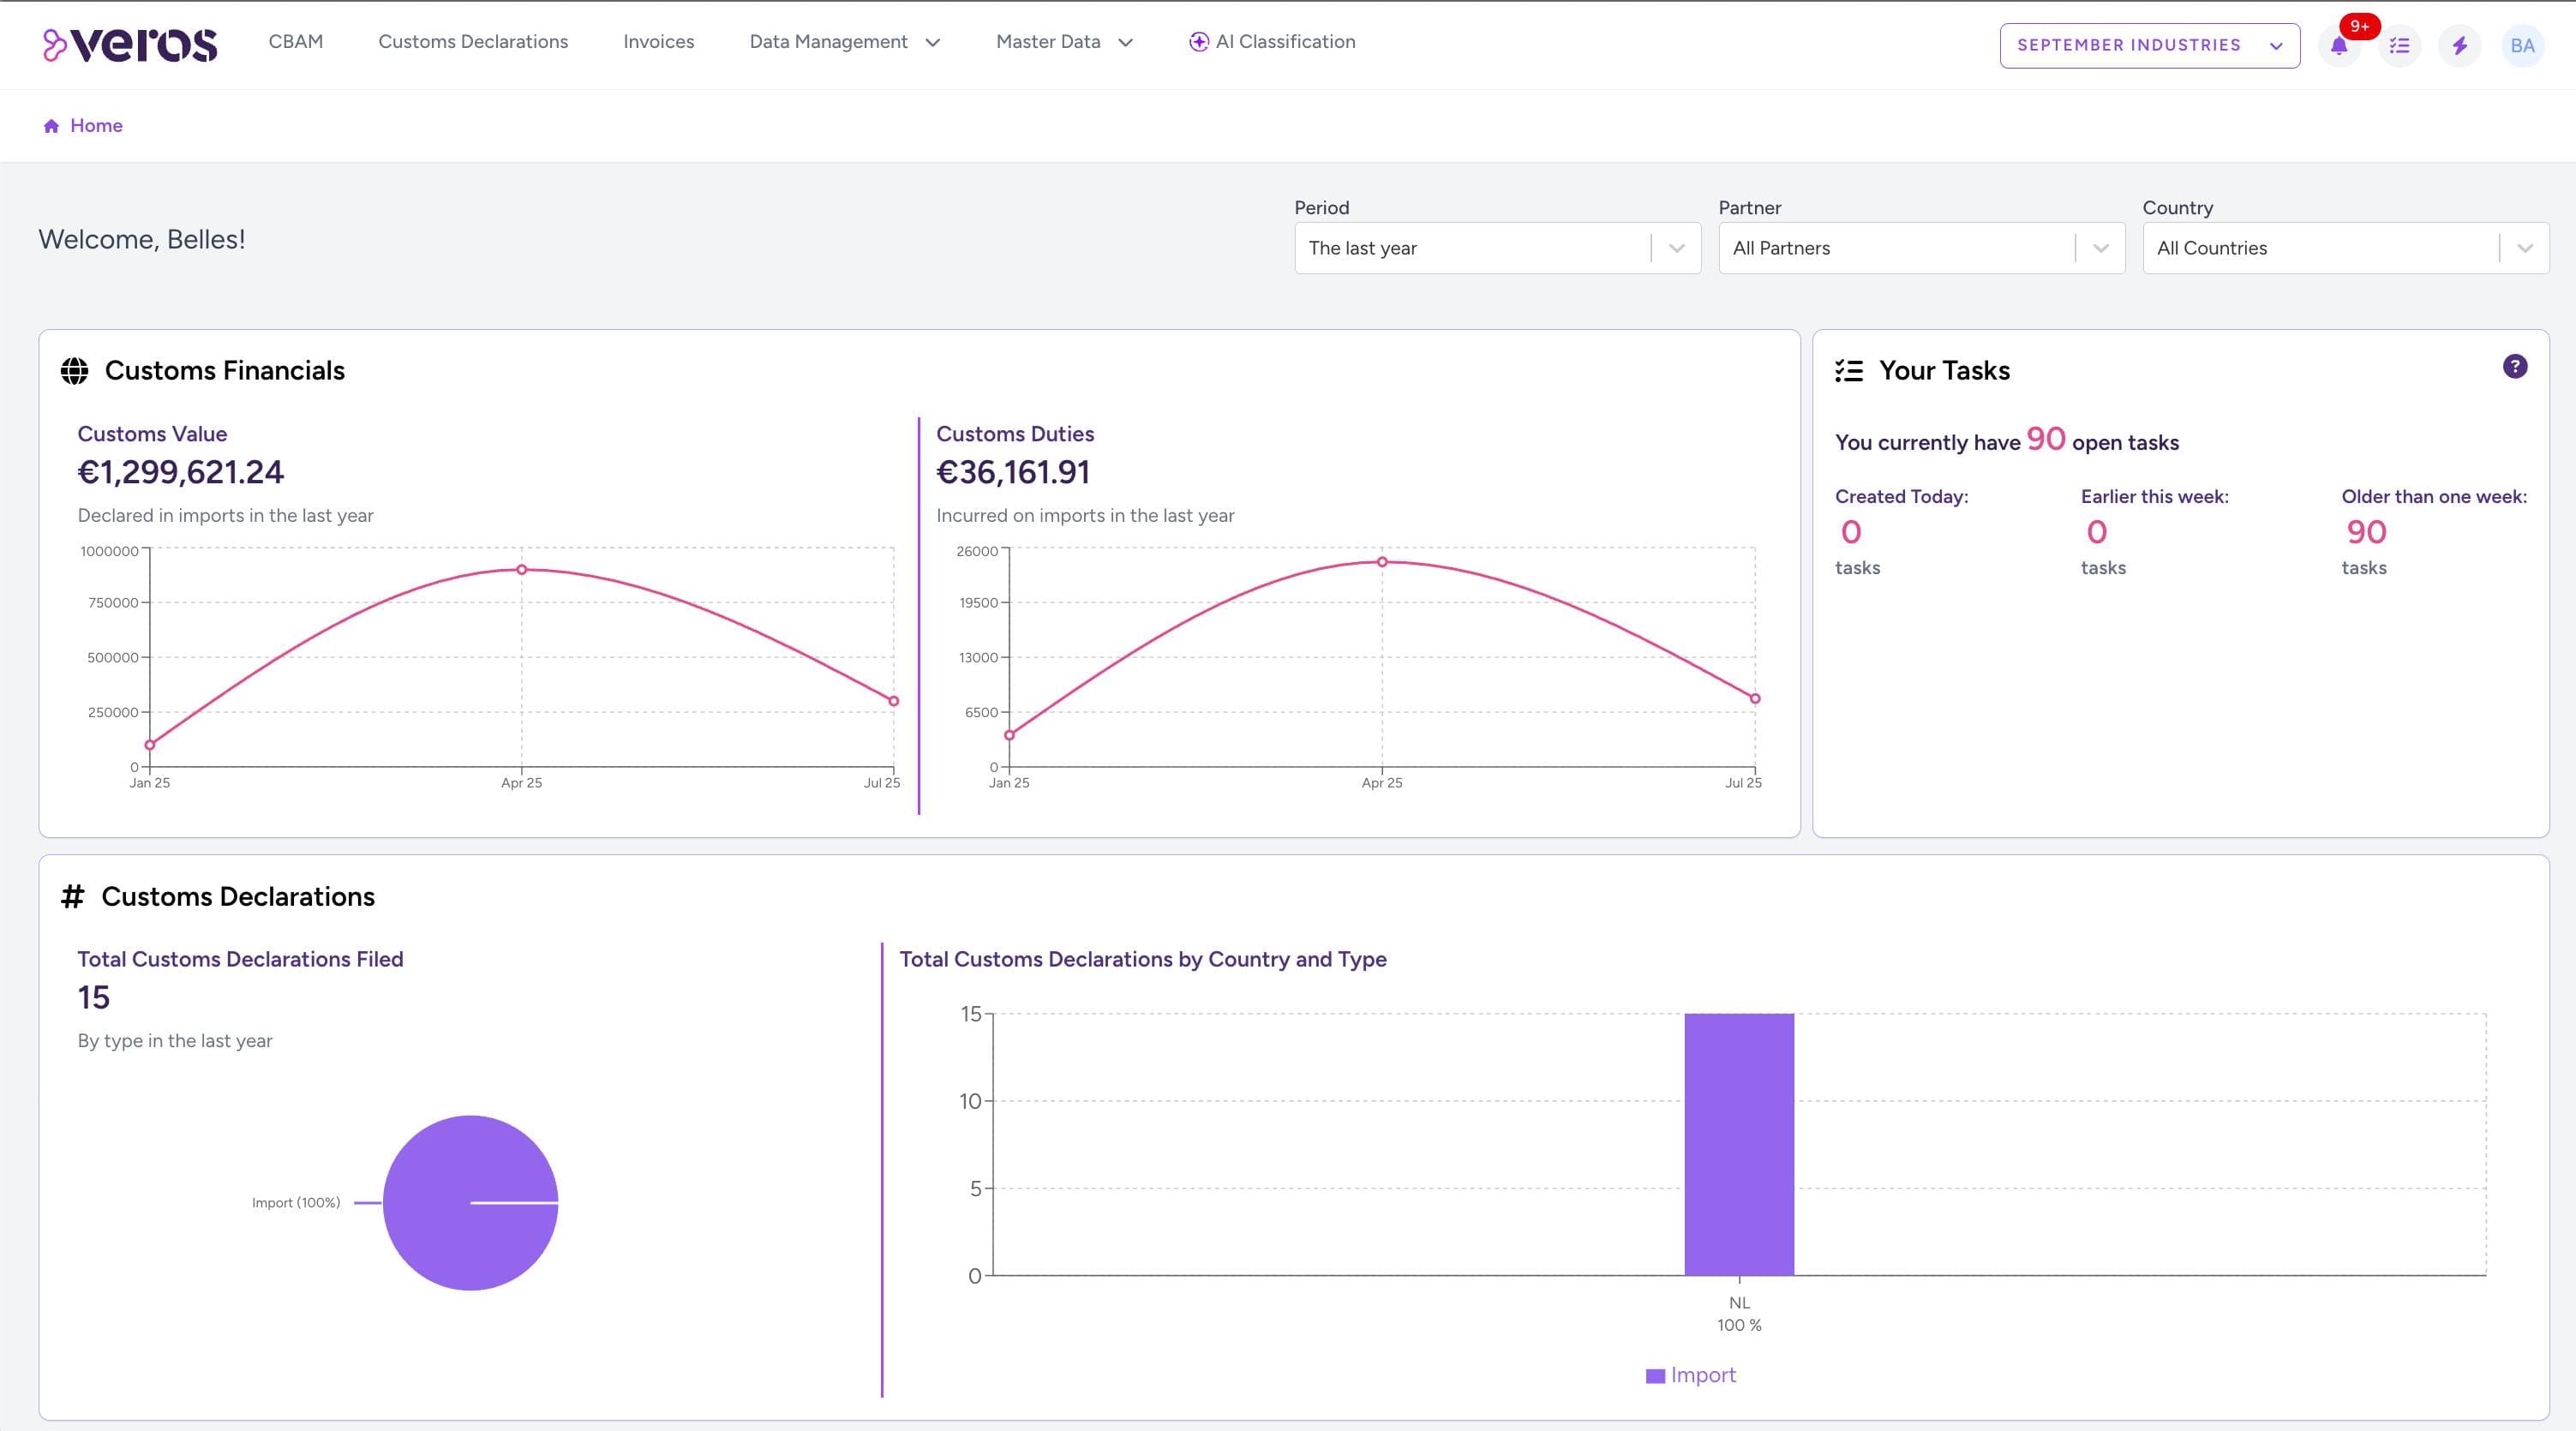Open the Invoices menu item
Screen dimensions: 2576x1431
(x=658, y=42)
